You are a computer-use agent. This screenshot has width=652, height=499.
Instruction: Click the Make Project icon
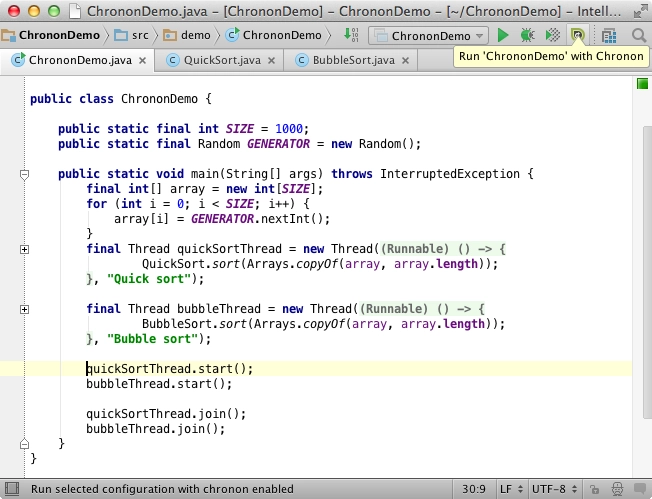pyautogui.click(x=351, y=35)
